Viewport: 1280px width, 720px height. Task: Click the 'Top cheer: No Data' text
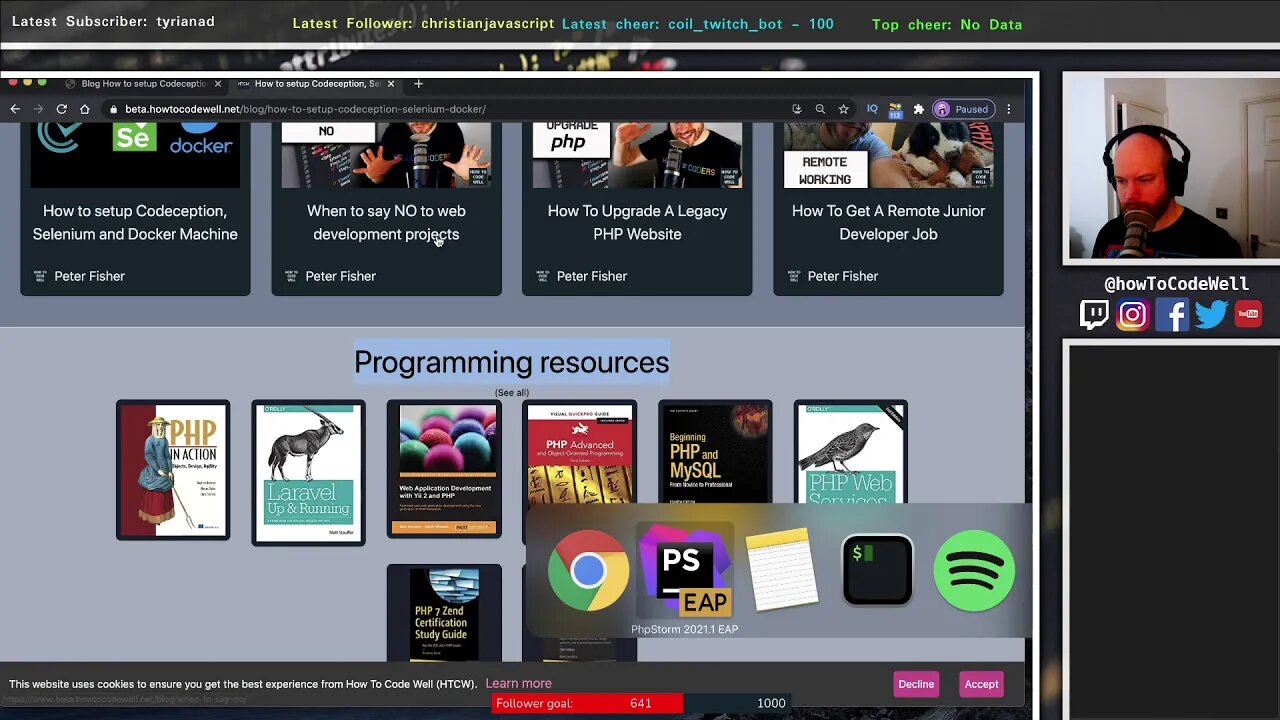tap(947, 24)
